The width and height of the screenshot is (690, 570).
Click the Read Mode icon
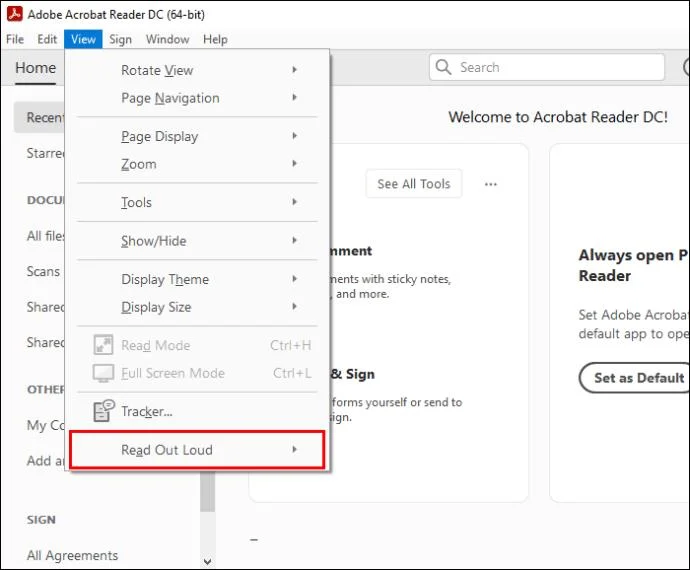(103, 345)
